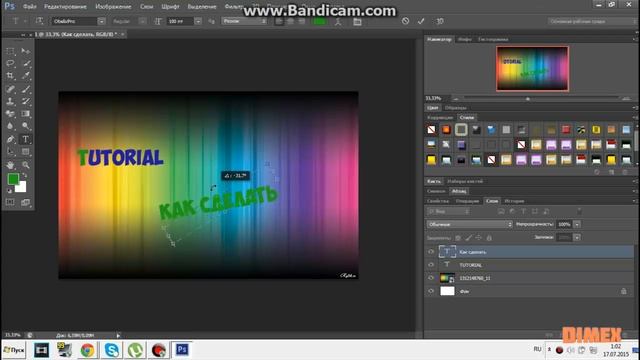Open the Файл menu

[x=29, y=7]
